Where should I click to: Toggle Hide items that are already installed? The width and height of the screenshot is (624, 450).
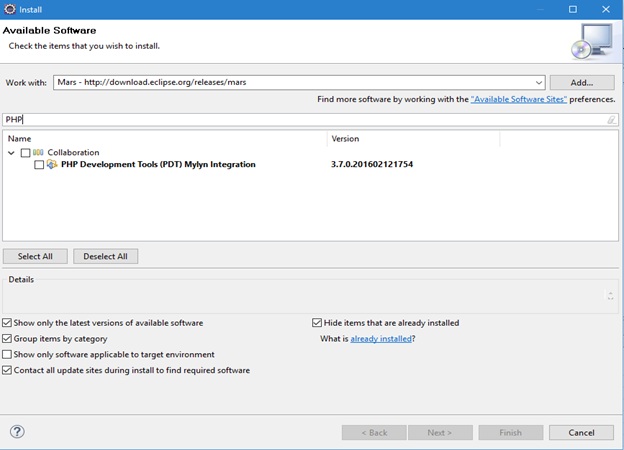[317, 323]
